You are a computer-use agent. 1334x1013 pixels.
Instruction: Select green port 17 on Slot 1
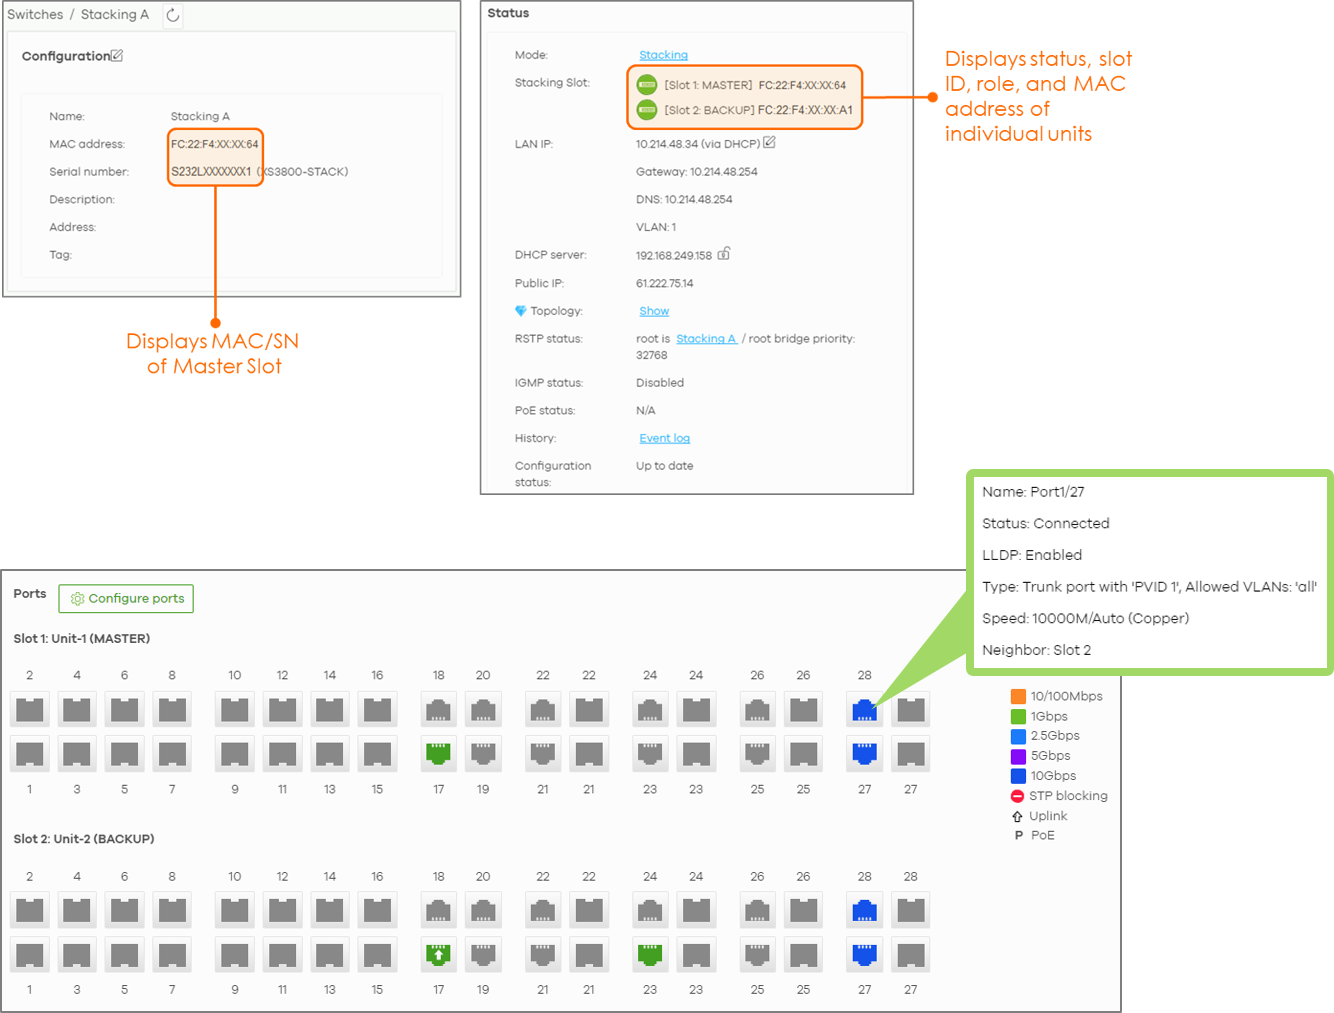pos(438,753)
